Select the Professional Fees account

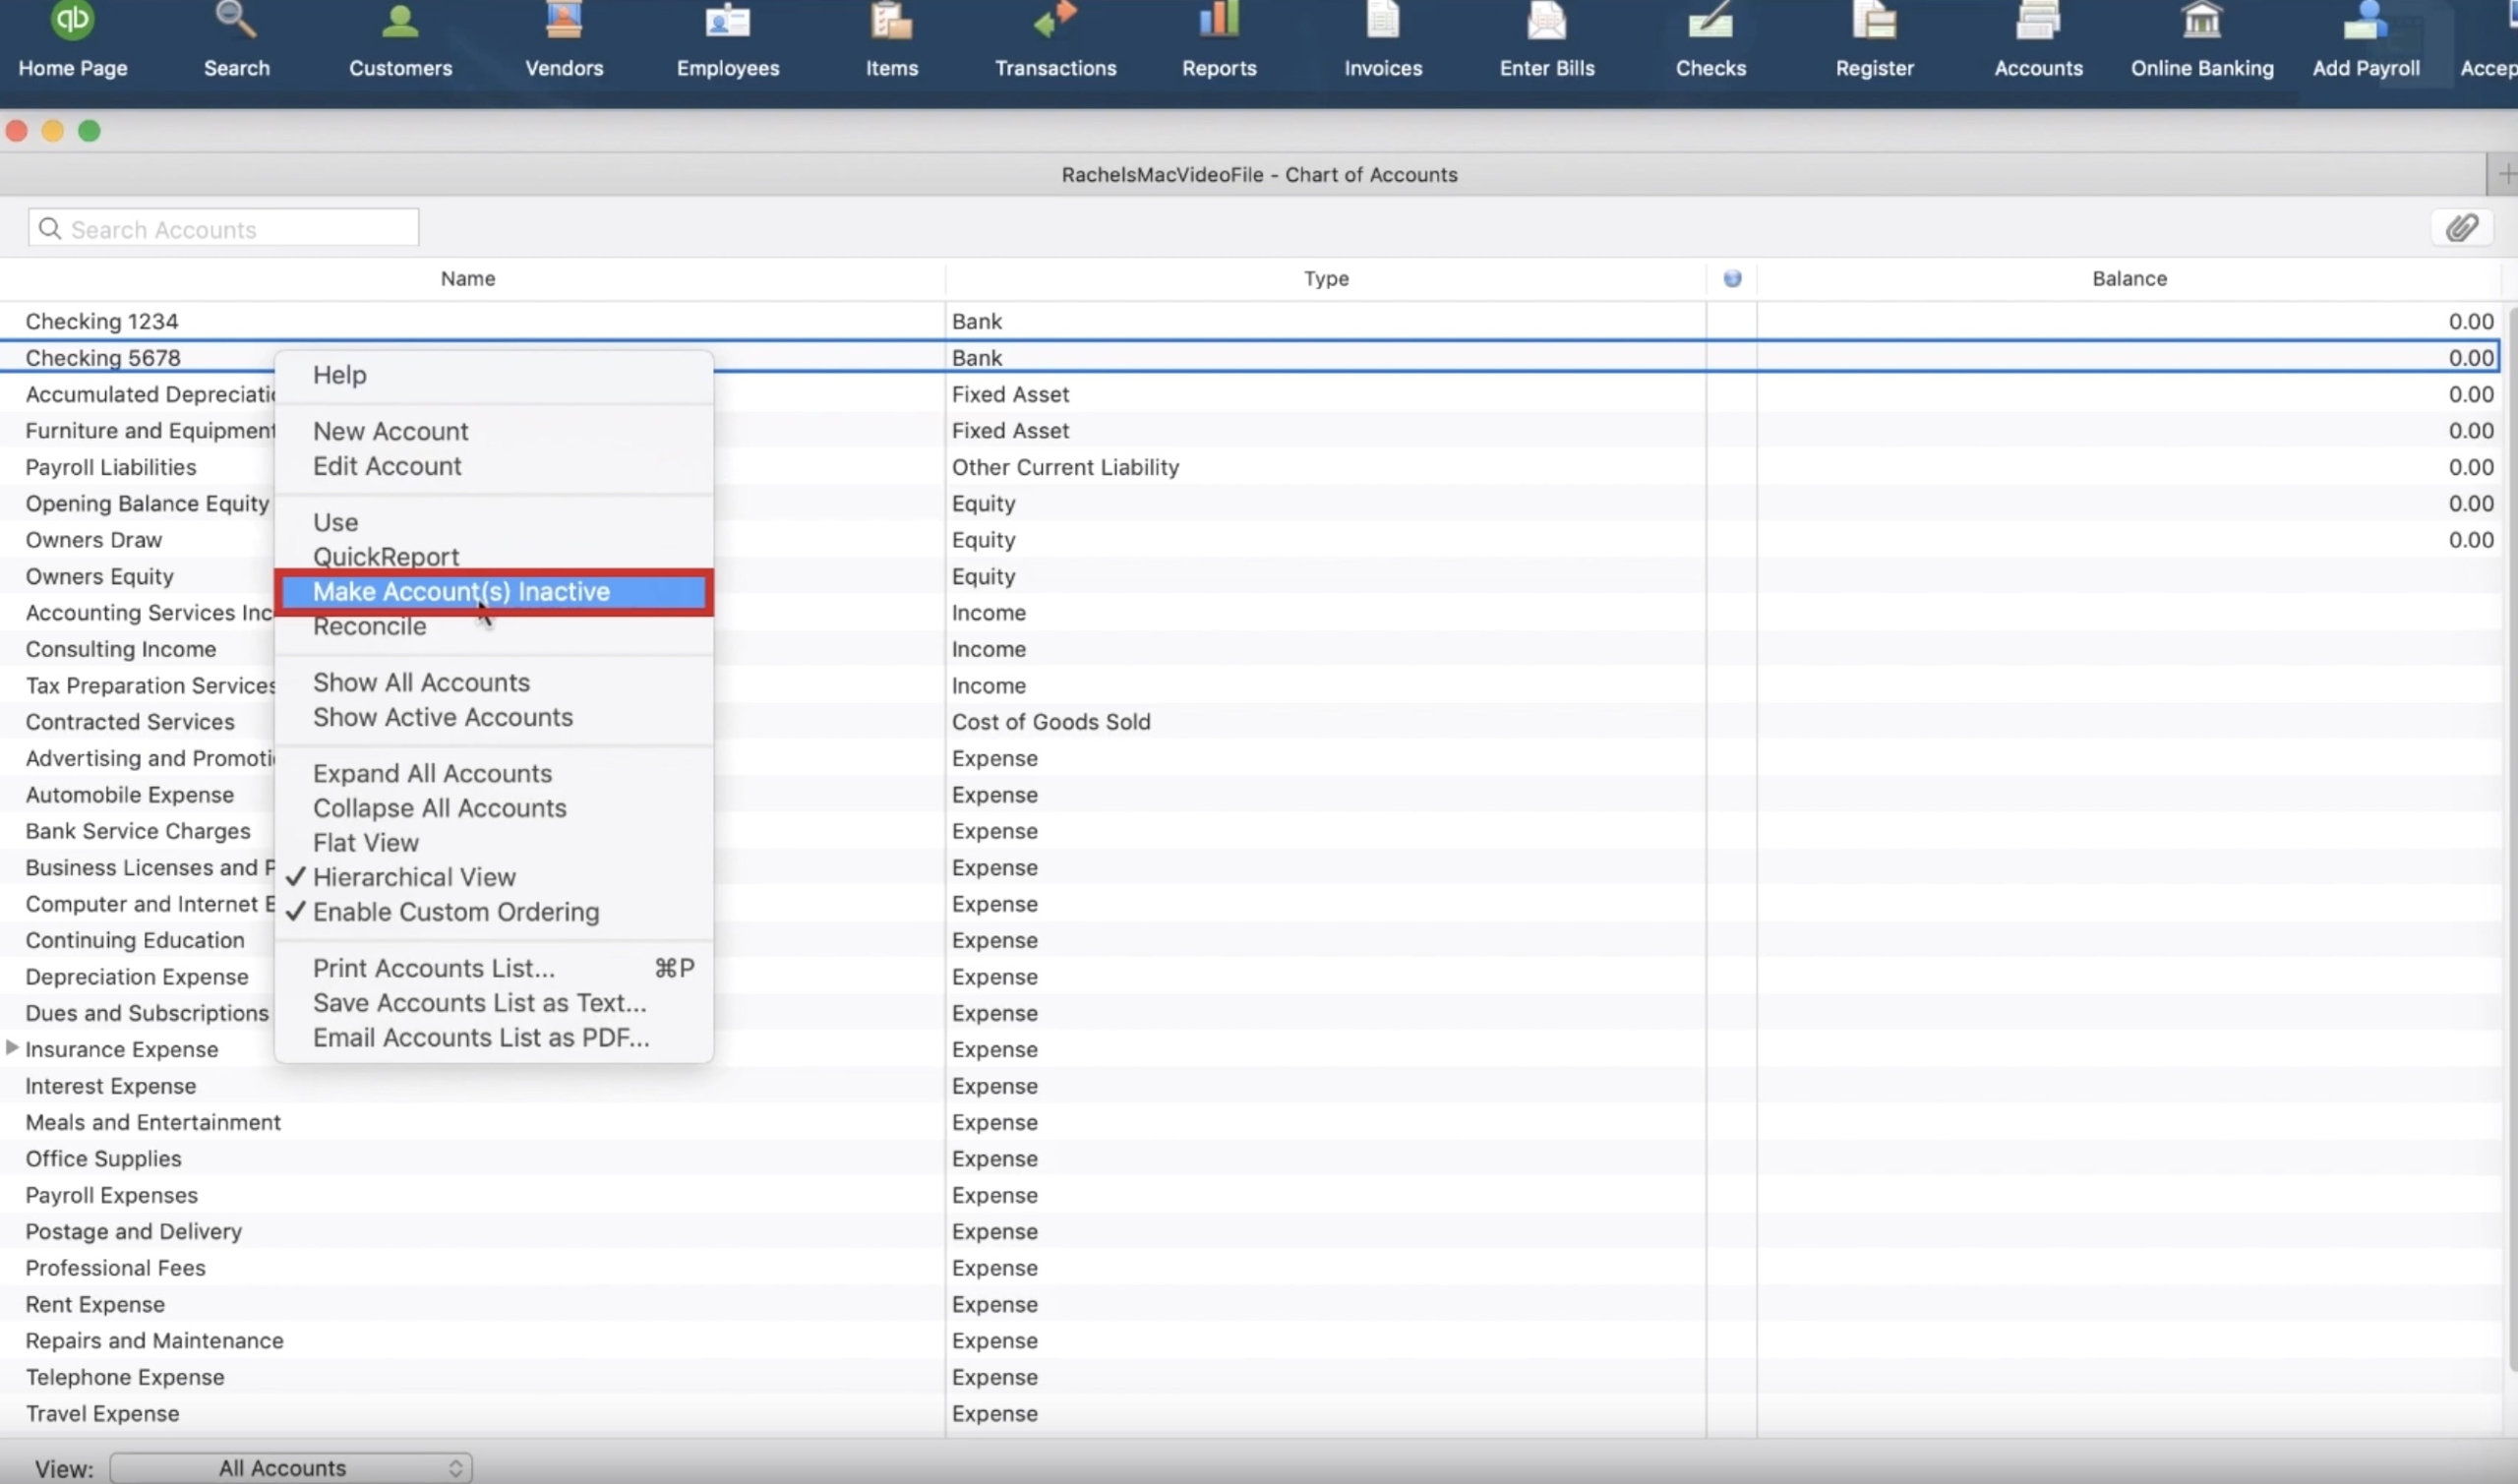[1250, 1268]
